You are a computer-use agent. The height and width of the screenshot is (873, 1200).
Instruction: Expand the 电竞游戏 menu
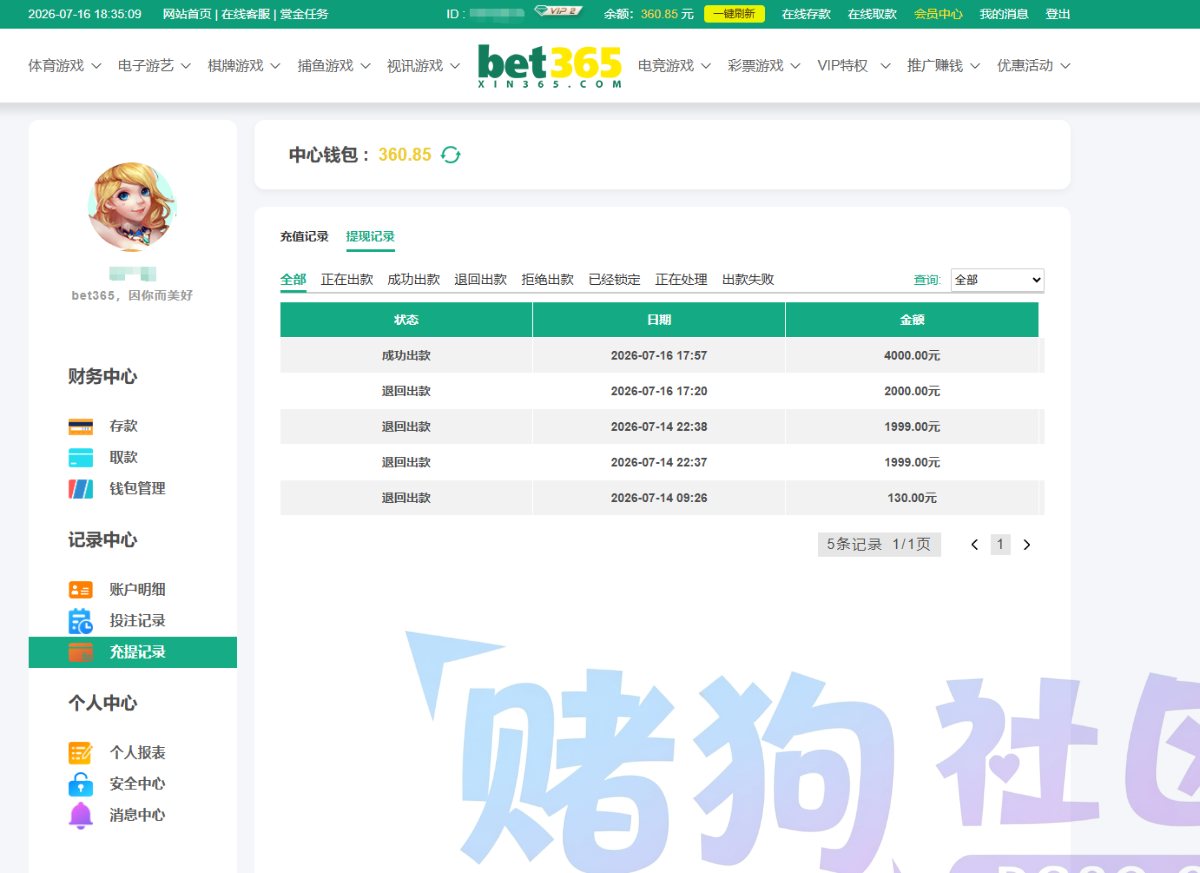(675, 66)
